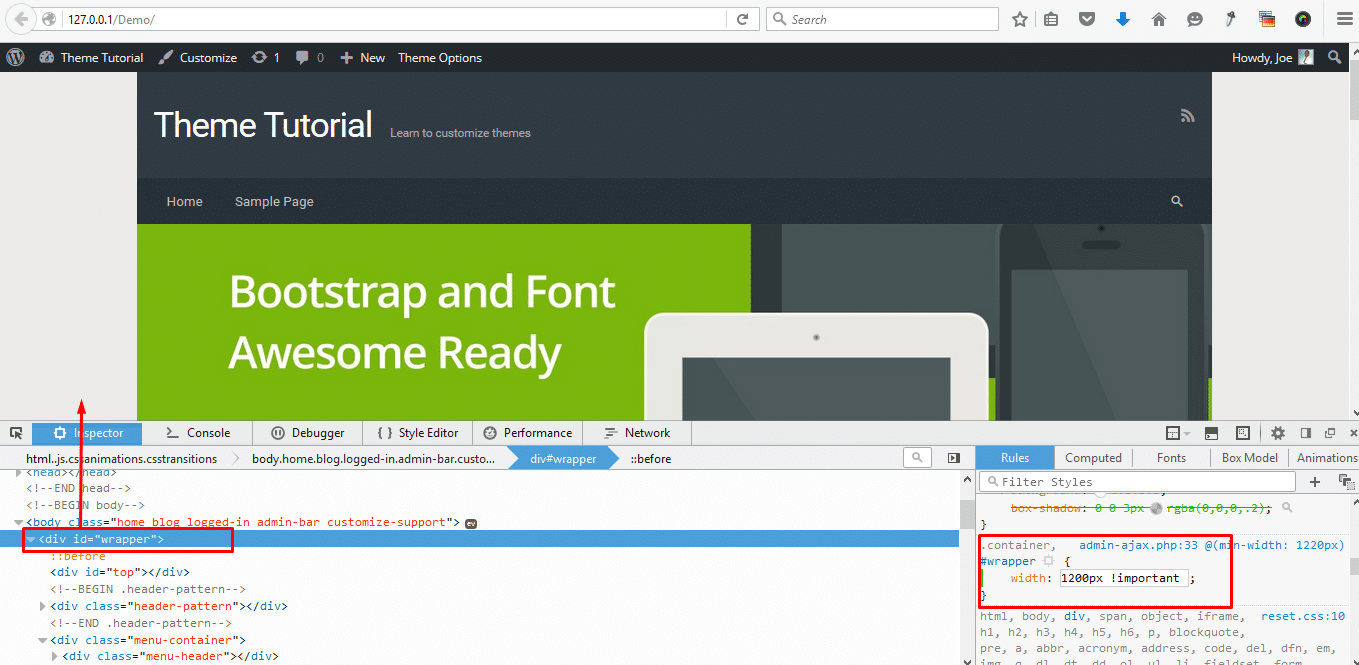The width and height of the screenshot is (1359, 665).
Task: Click the Home navigation link
Action: (185, 201)
